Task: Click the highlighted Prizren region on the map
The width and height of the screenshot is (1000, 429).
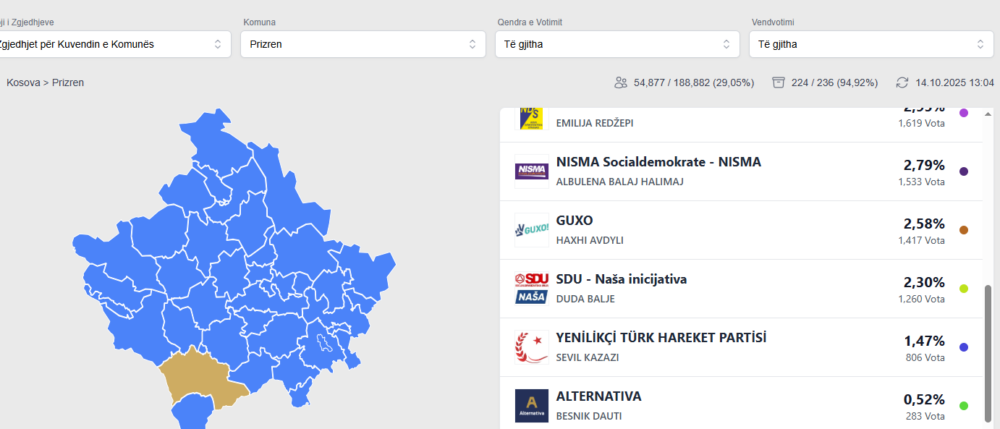Action: (x=201, y=378)
